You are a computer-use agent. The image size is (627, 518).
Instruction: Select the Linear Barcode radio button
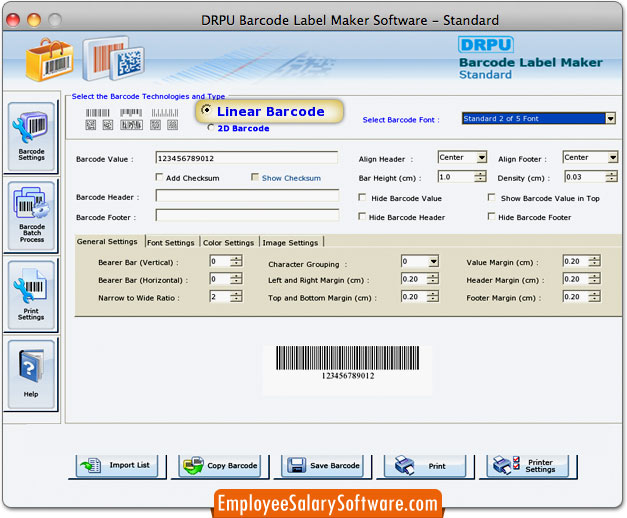coord(206,110)
